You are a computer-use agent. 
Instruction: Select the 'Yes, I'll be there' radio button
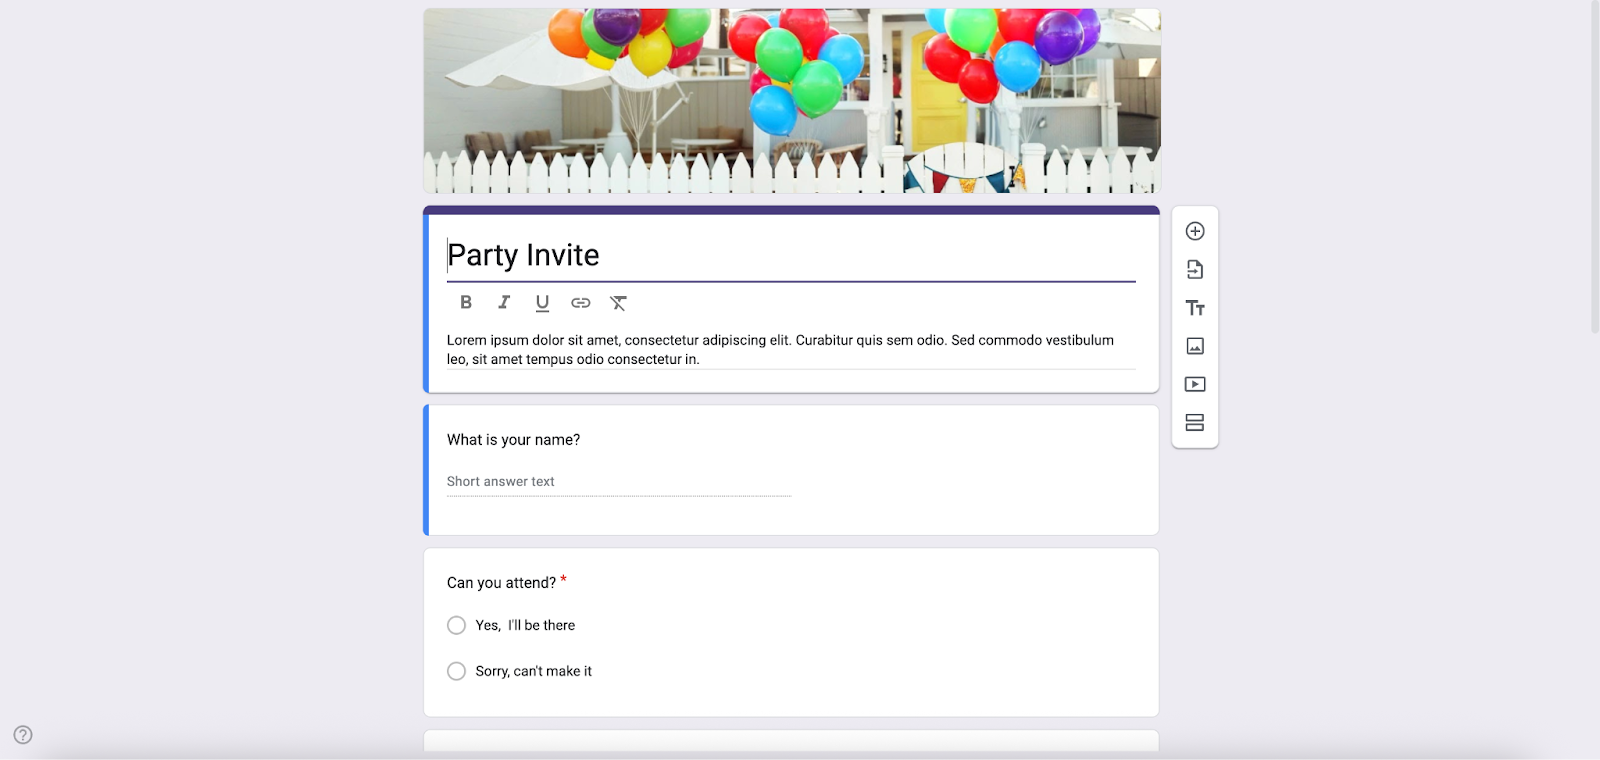click(x=456, y=625)
